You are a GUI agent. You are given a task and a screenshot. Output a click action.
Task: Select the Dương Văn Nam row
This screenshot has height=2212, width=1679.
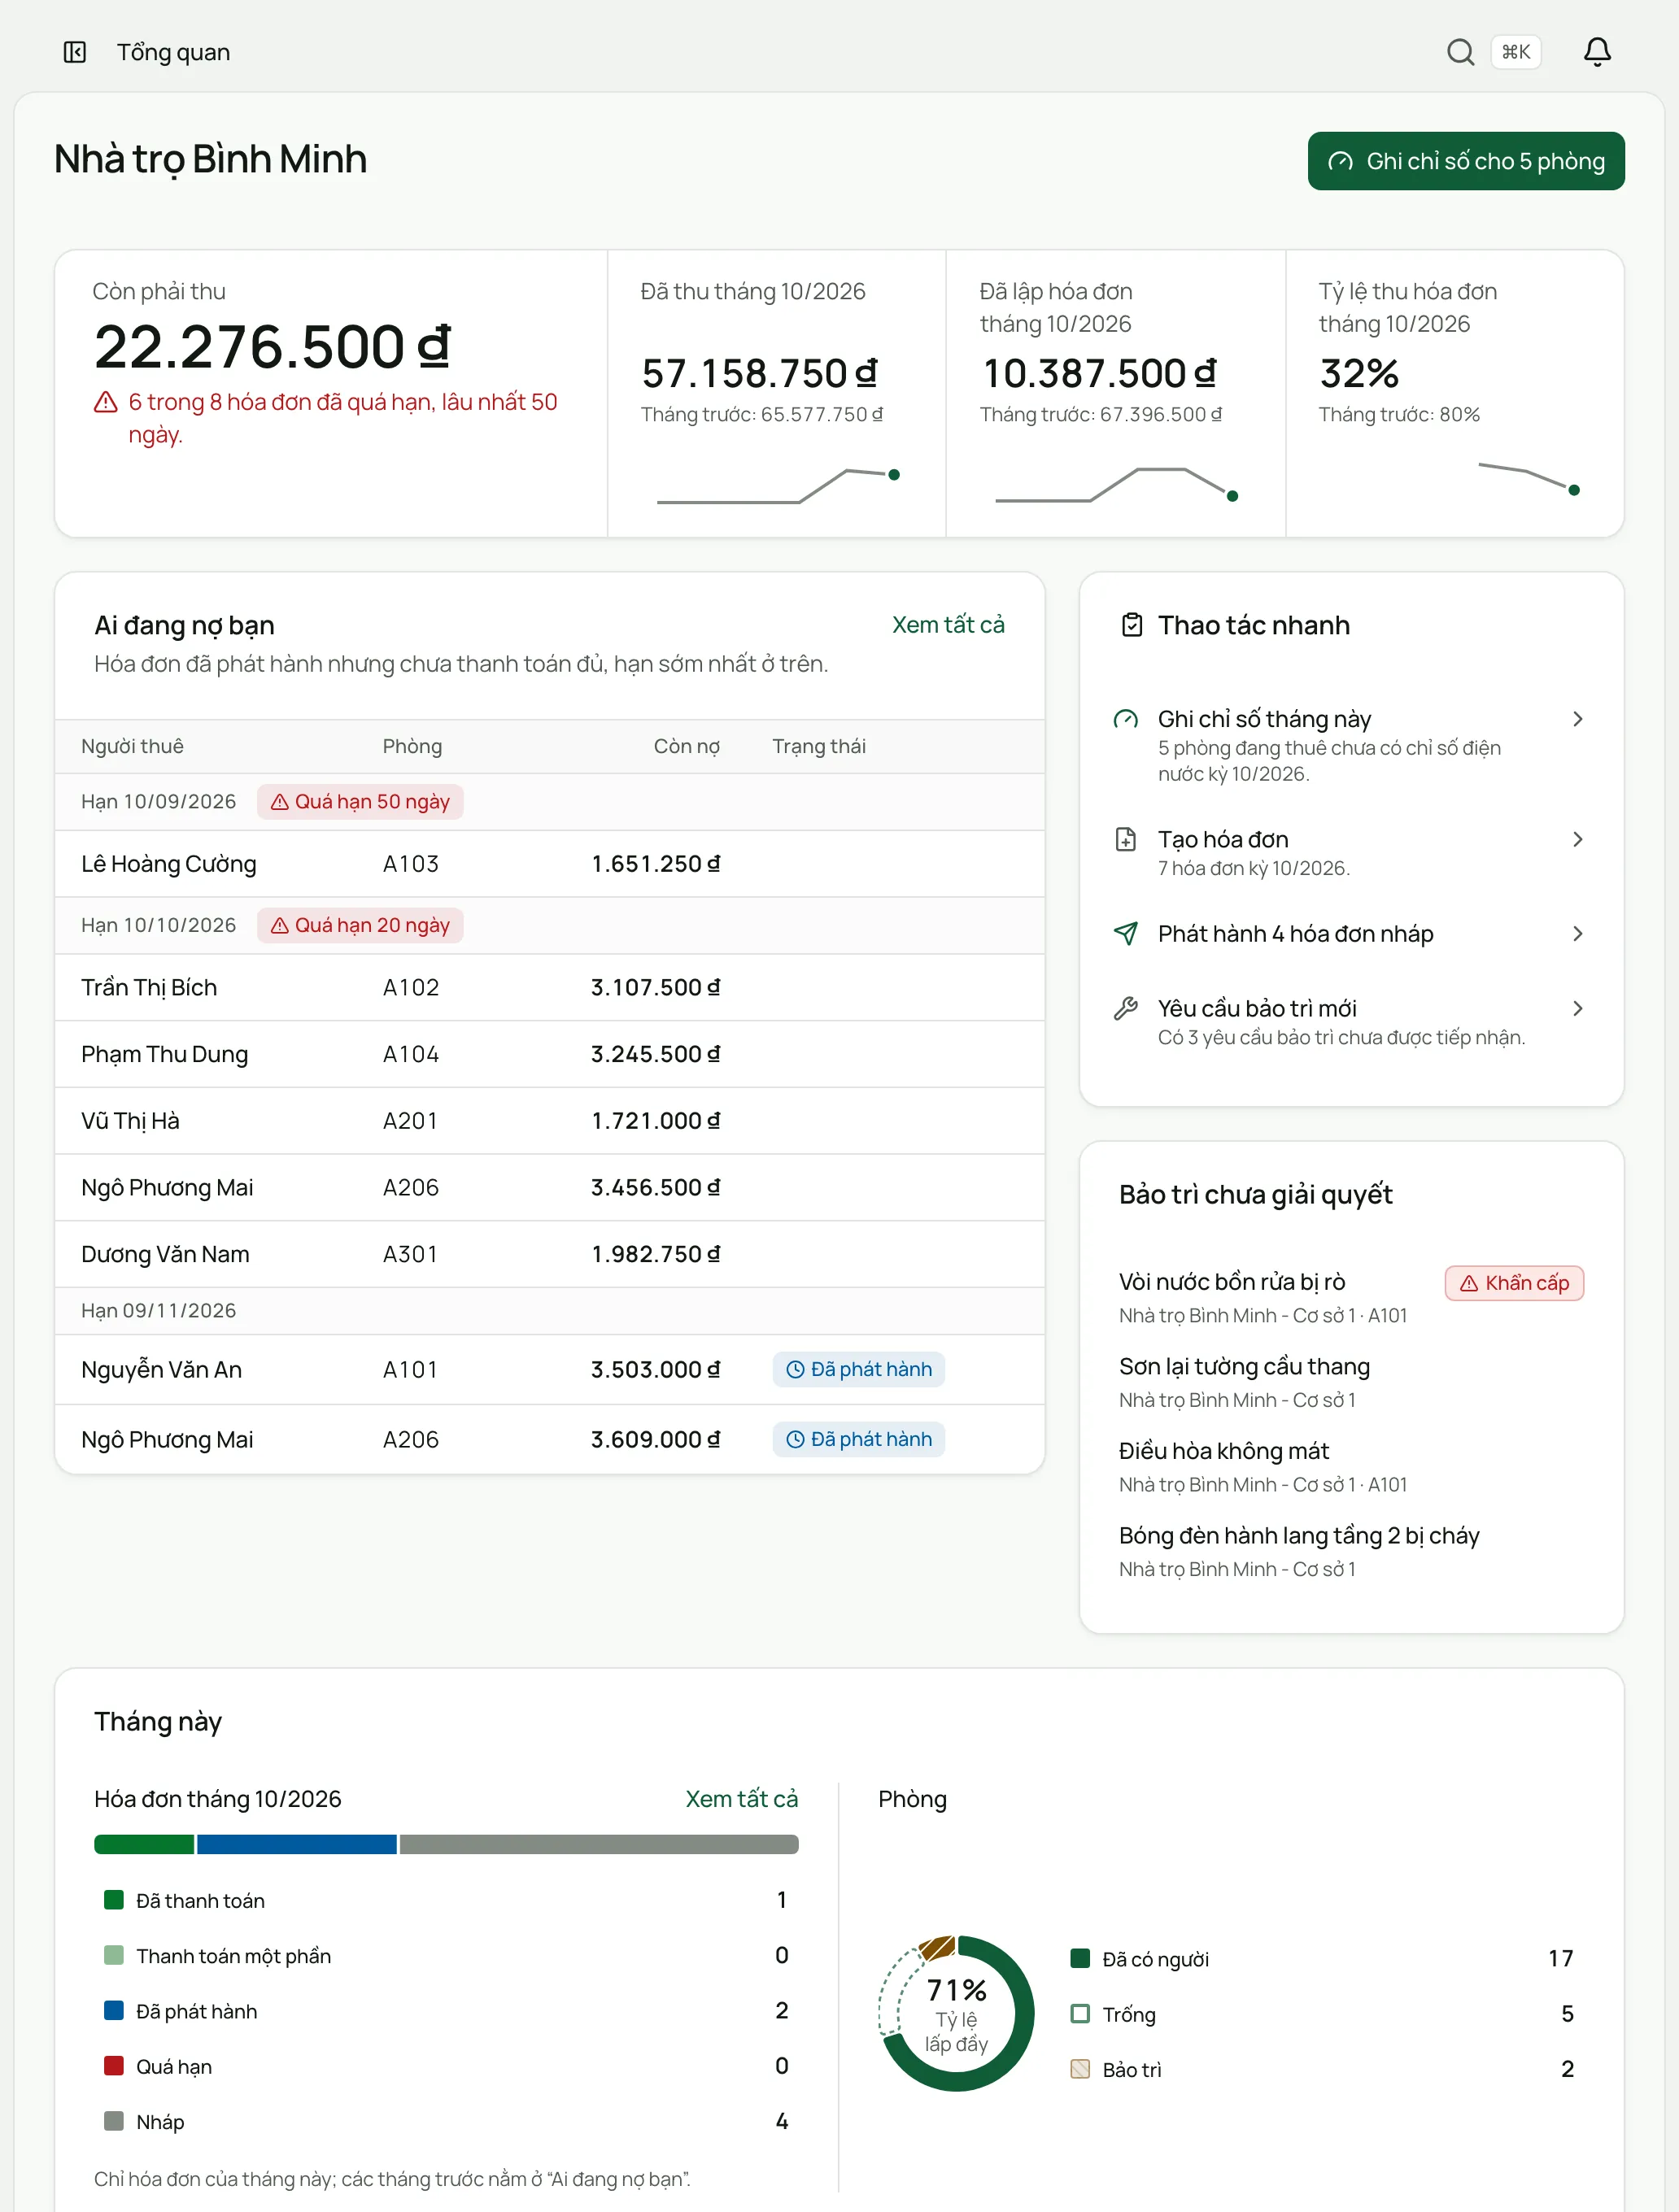pyautogui.click(x=549, y=1255)
